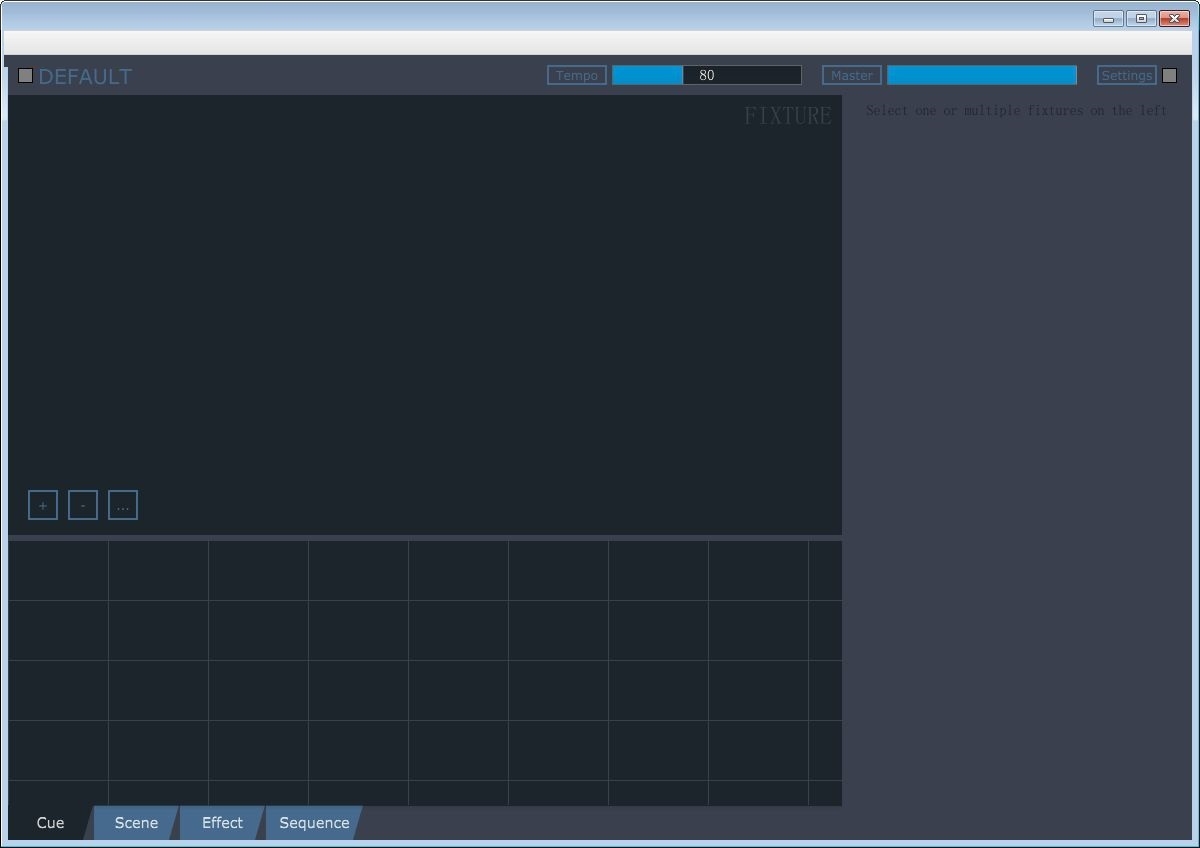Click the Master button

pos(852,75)
